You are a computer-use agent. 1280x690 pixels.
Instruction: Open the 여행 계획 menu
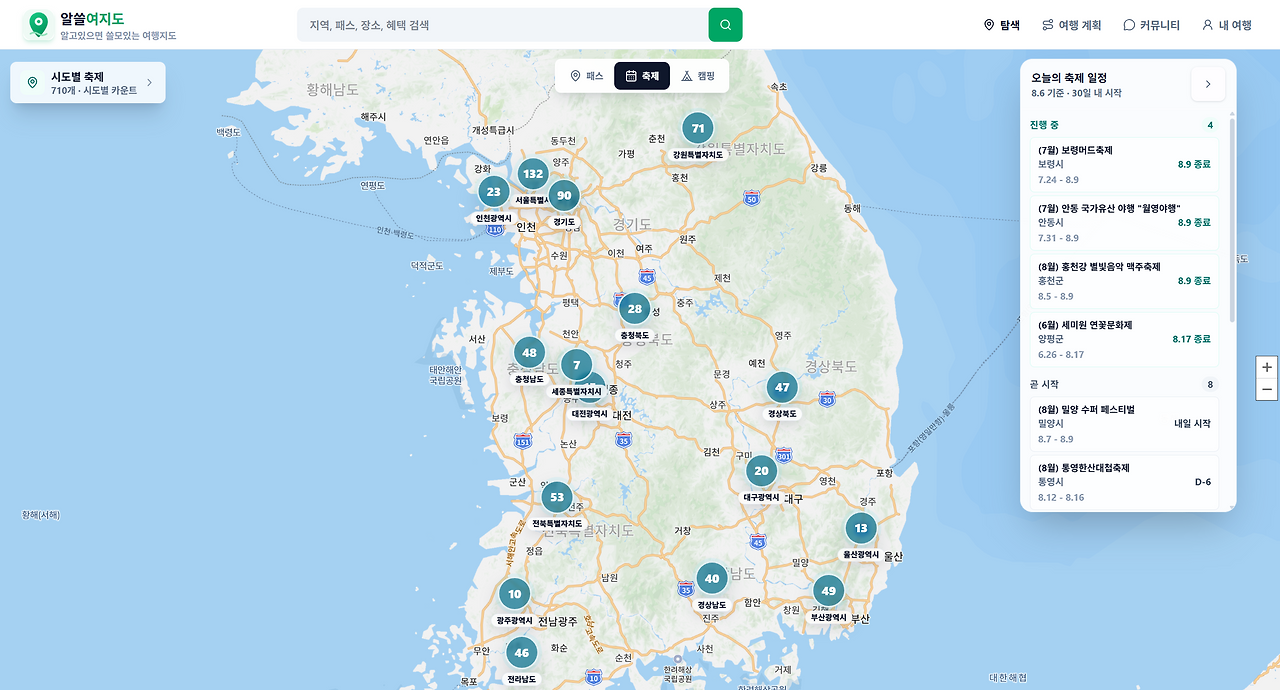(x=1071, y=25)
